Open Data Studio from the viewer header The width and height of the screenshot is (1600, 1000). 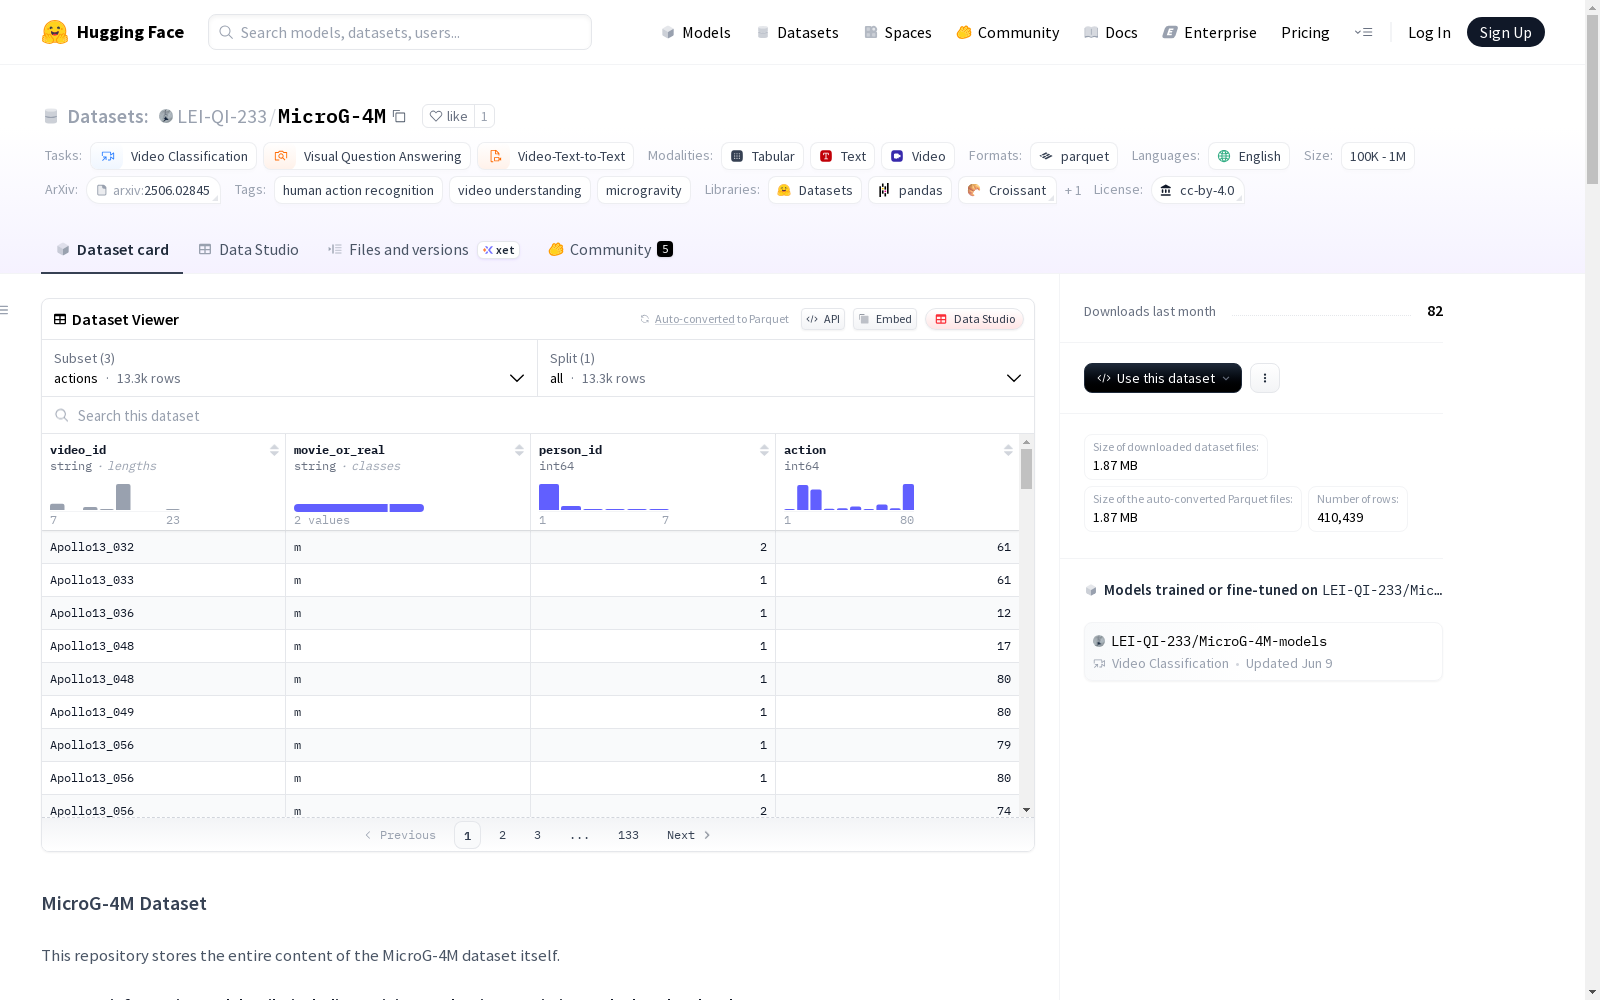pos(975,319)
